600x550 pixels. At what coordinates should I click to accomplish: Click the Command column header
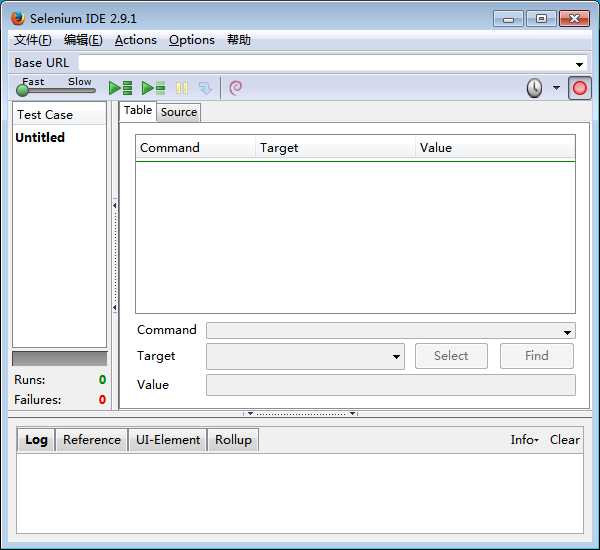196,148
